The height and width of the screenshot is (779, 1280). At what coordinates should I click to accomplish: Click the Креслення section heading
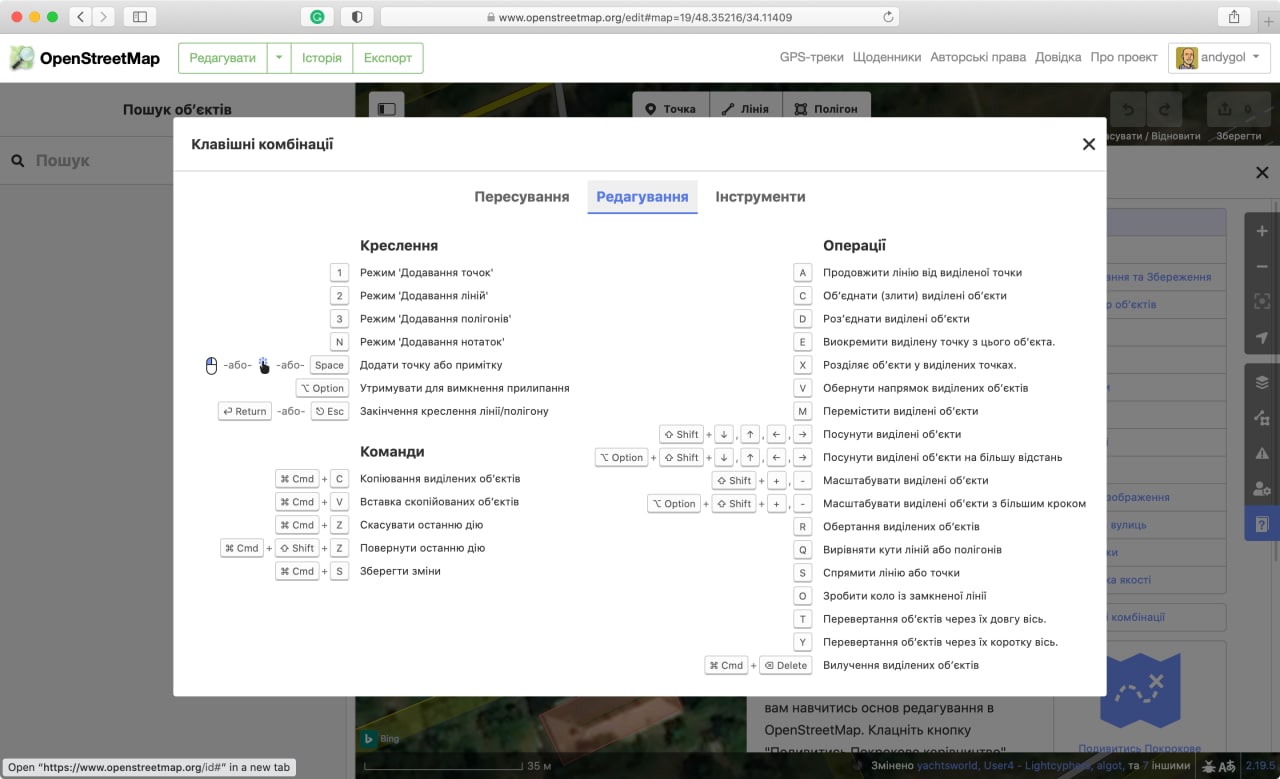point(399,245)
